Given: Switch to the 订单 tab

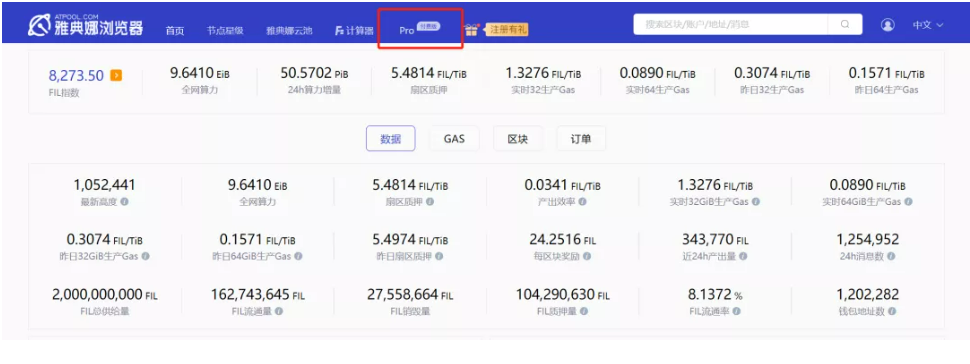Looking at the screenshot, I should (581, 139).
